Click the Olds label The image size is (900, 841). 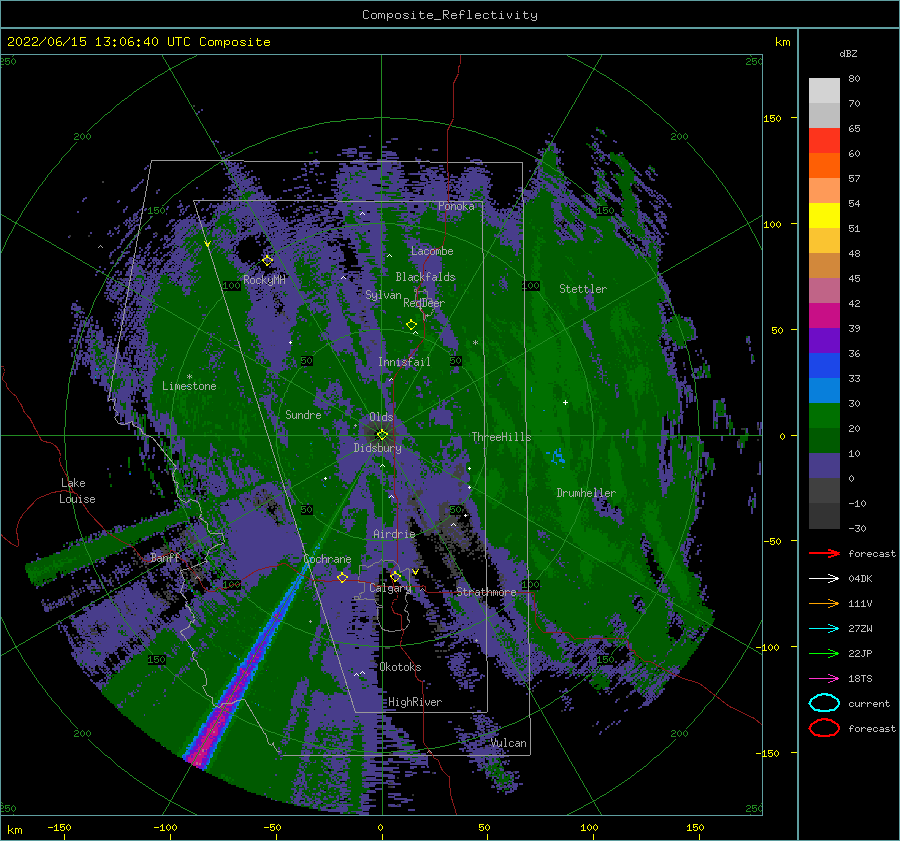pyautogui.click(x=381, y=417)
